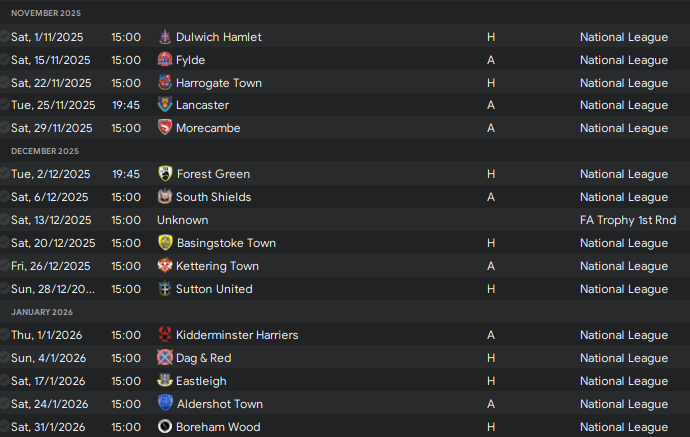Click the Dulwich Hamlet club badge
Viewport: 690px width, 437px height.
165,37
